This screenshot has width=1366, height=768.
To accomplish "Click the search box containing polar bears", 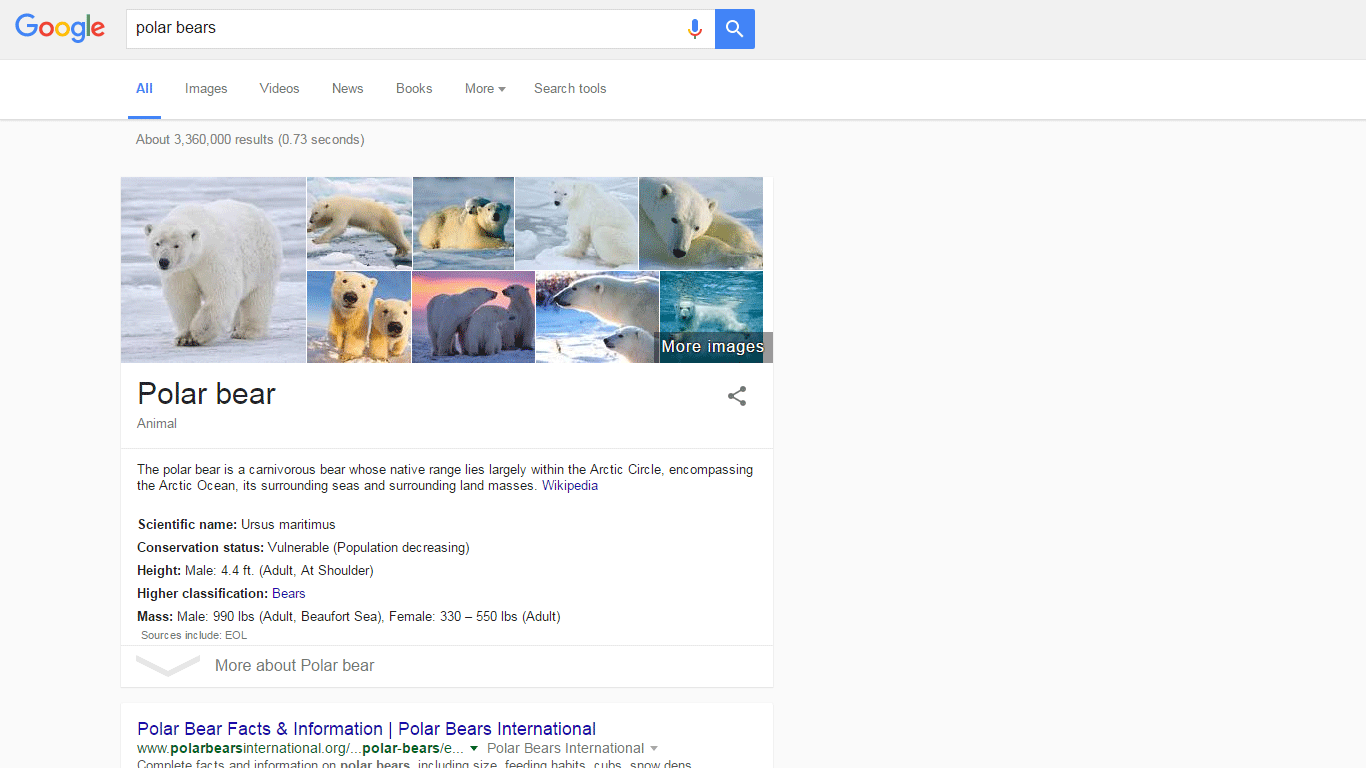I will 400,29.
